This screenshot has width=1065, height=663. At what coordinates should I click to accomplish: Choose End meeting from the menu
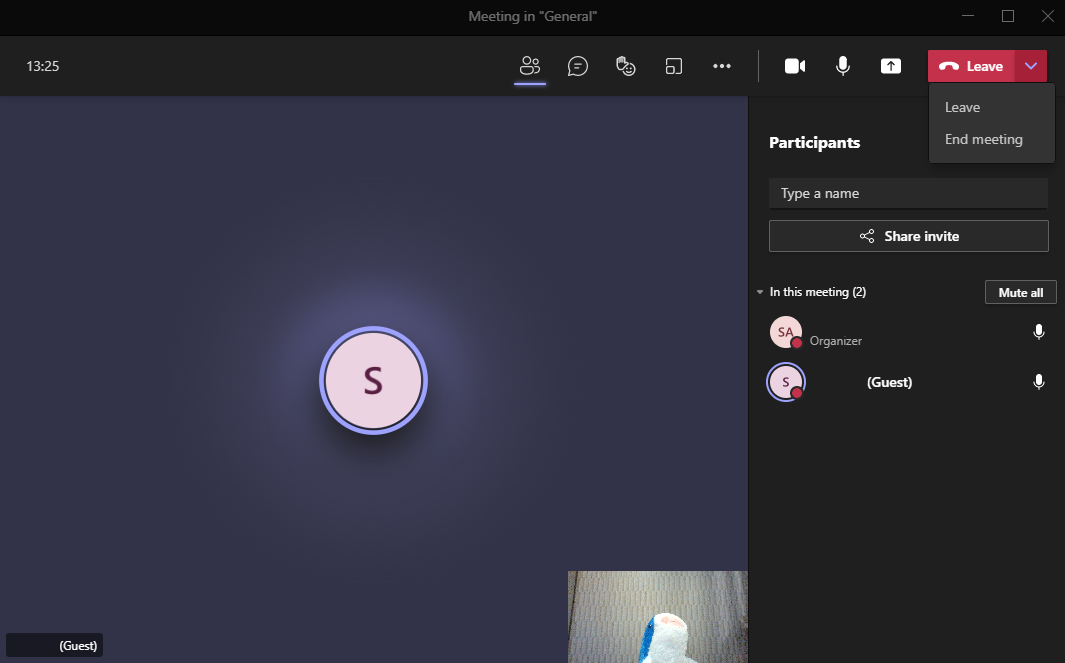(x=983, y=139)
